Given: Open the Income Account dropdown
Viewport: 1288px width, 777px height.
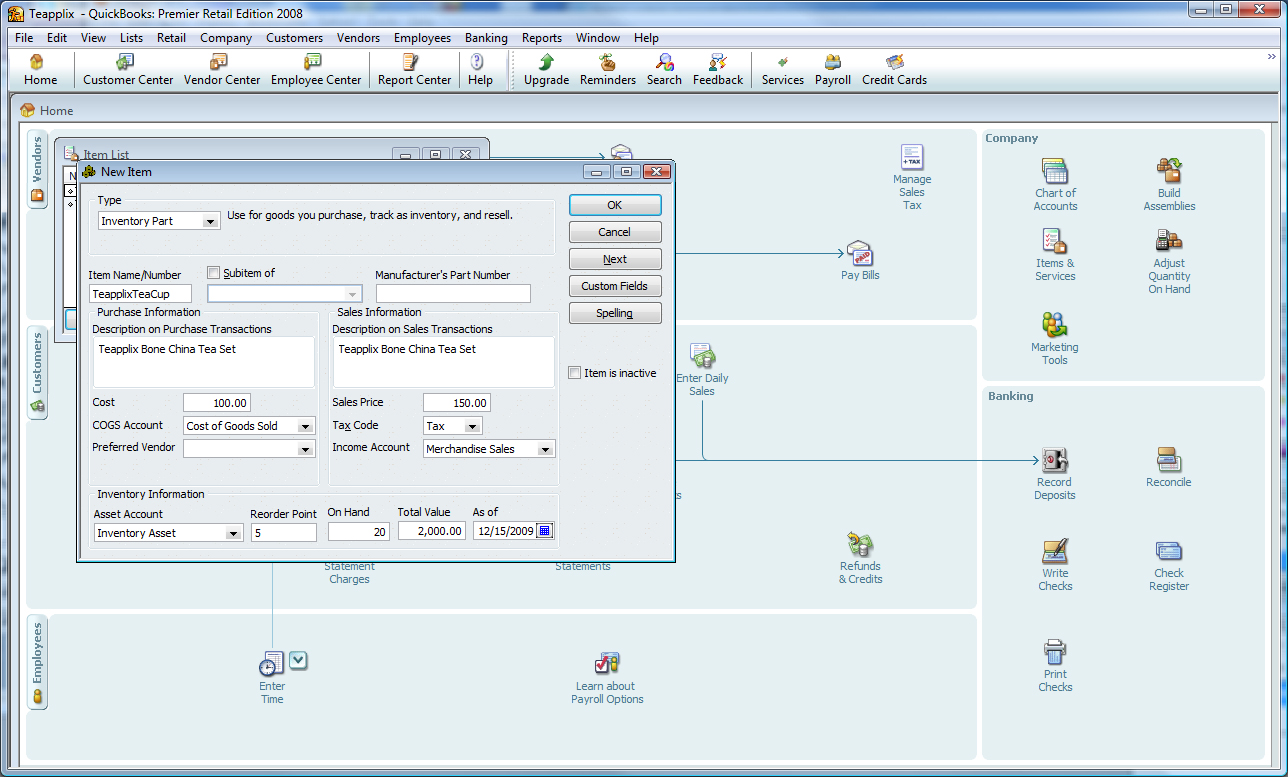Looking at the screenshot, I should [x=545, y=450].
